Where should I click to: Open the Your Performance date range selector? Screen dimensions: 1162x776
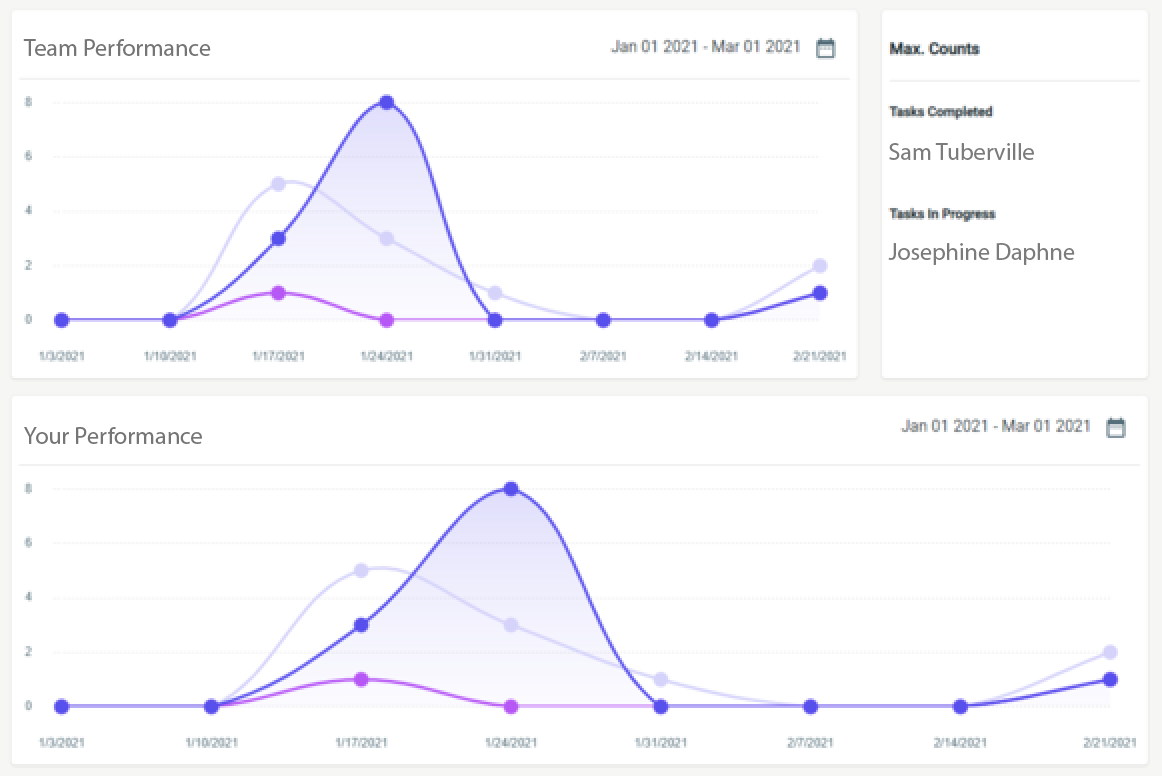click(994, 426)
